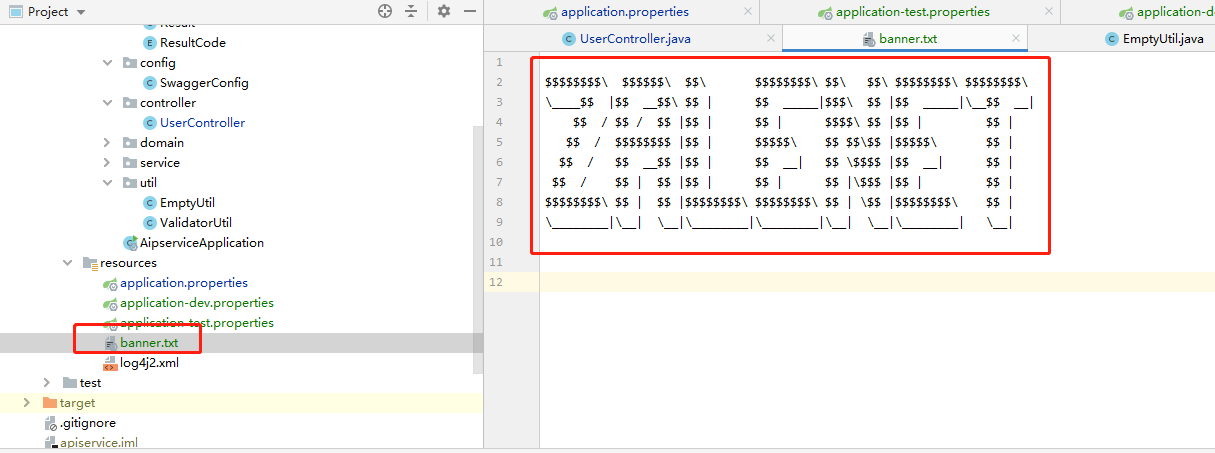Switch to the application-test.properties tab
This screenshot has width=1215, height=453.
tap(912, 12)
